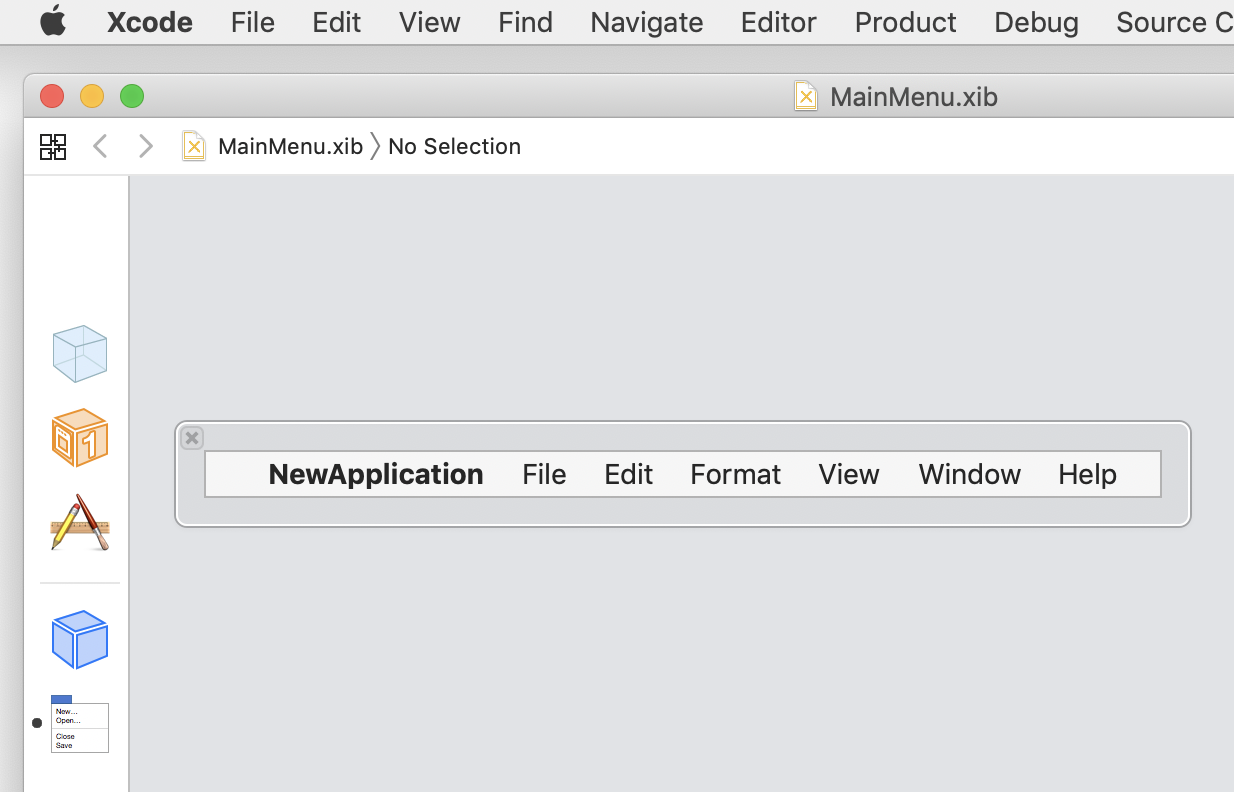Open the Apple menu in the system menu bar
The height and width of the screenshot is (792, 1234).
pos(52,22)
